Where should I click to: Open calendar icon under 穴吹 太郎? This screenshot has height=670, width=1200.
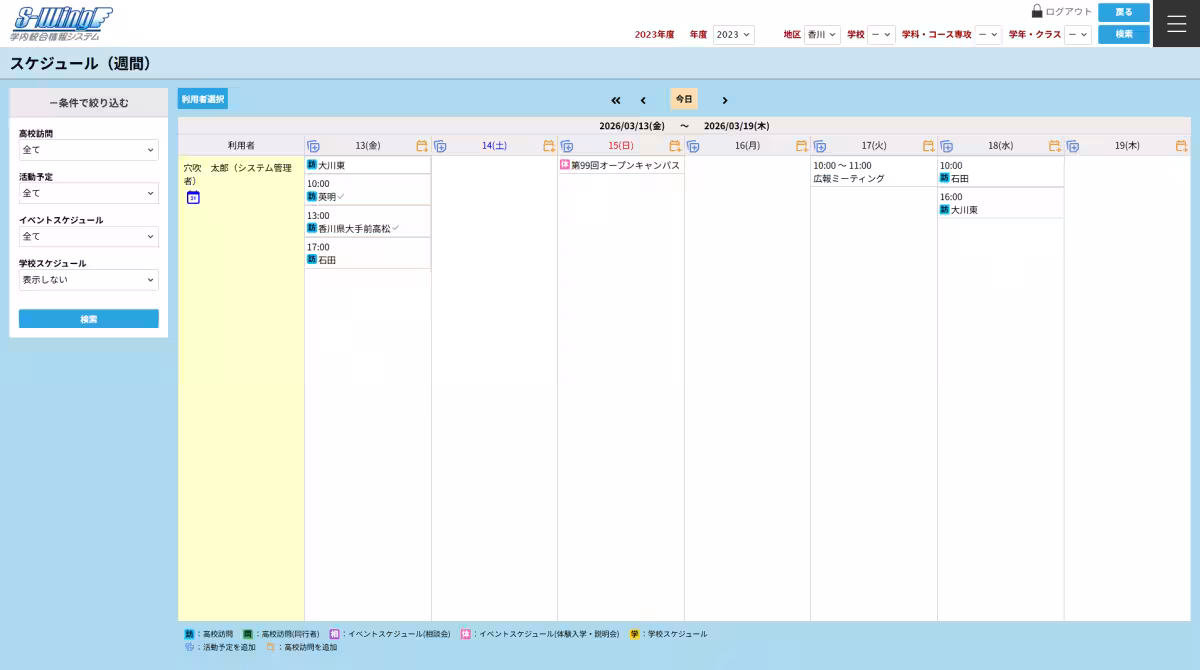click(193, 197)
